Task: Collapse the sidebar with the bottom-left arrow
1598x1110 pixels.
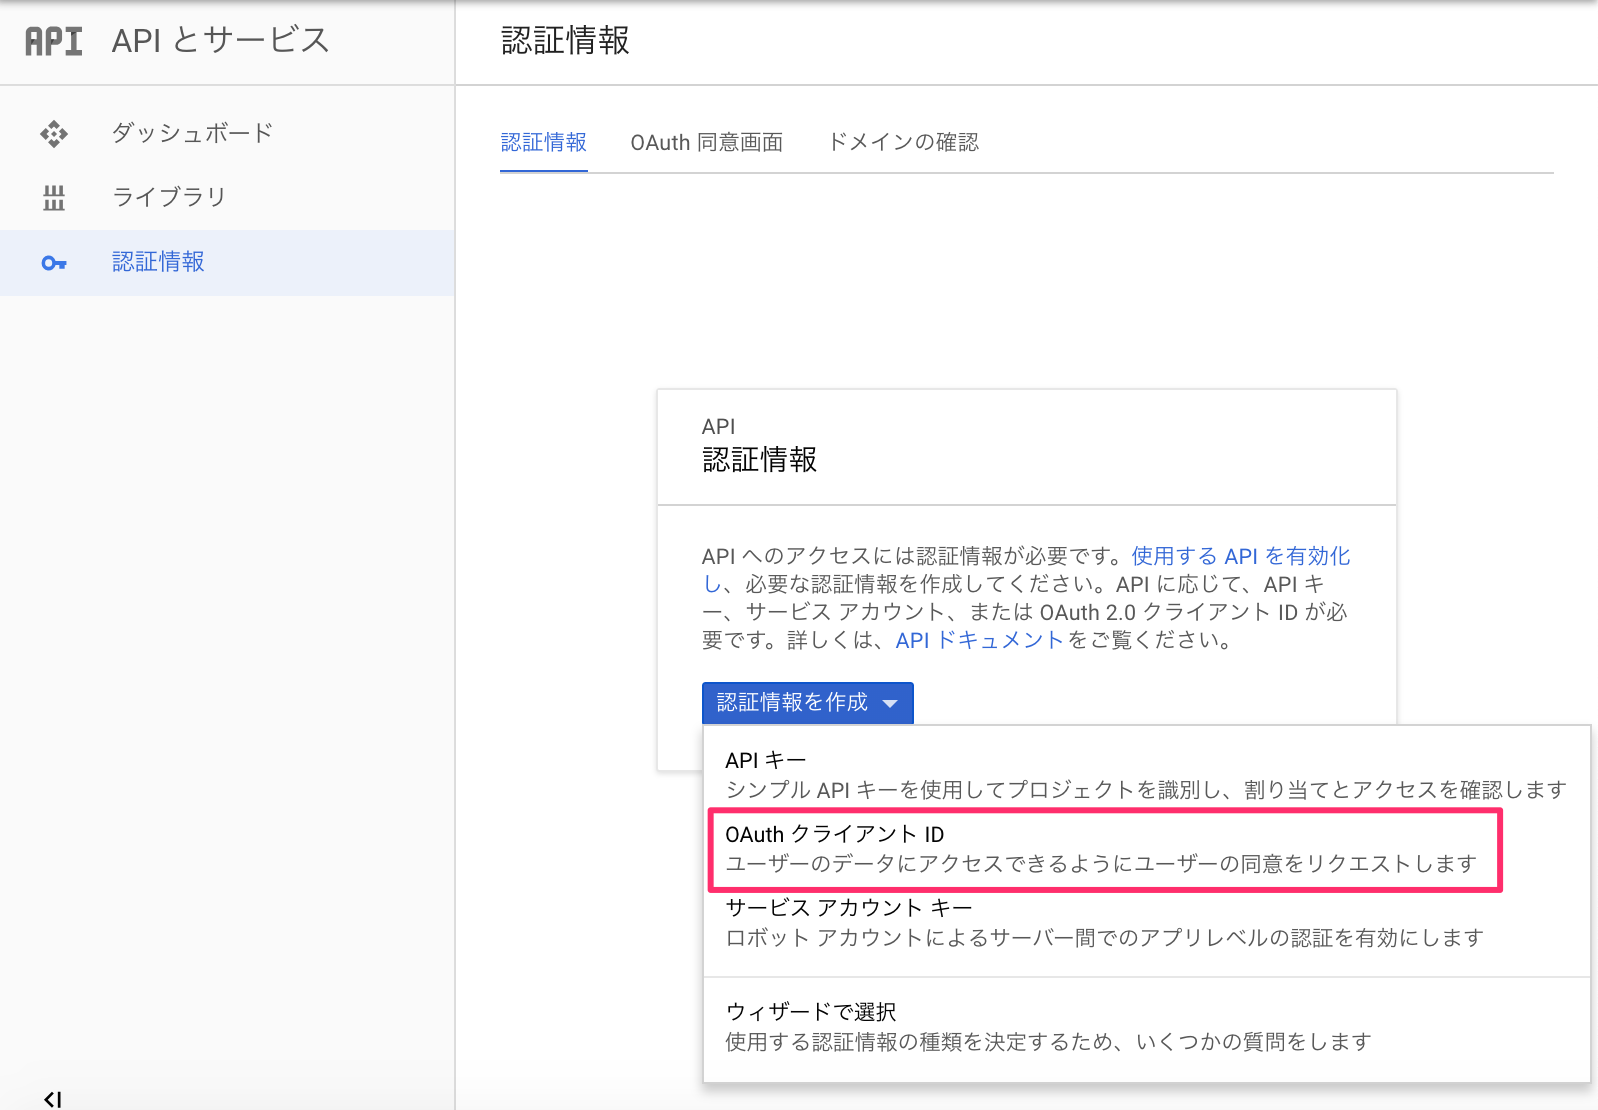Action: pos(53,1099)
